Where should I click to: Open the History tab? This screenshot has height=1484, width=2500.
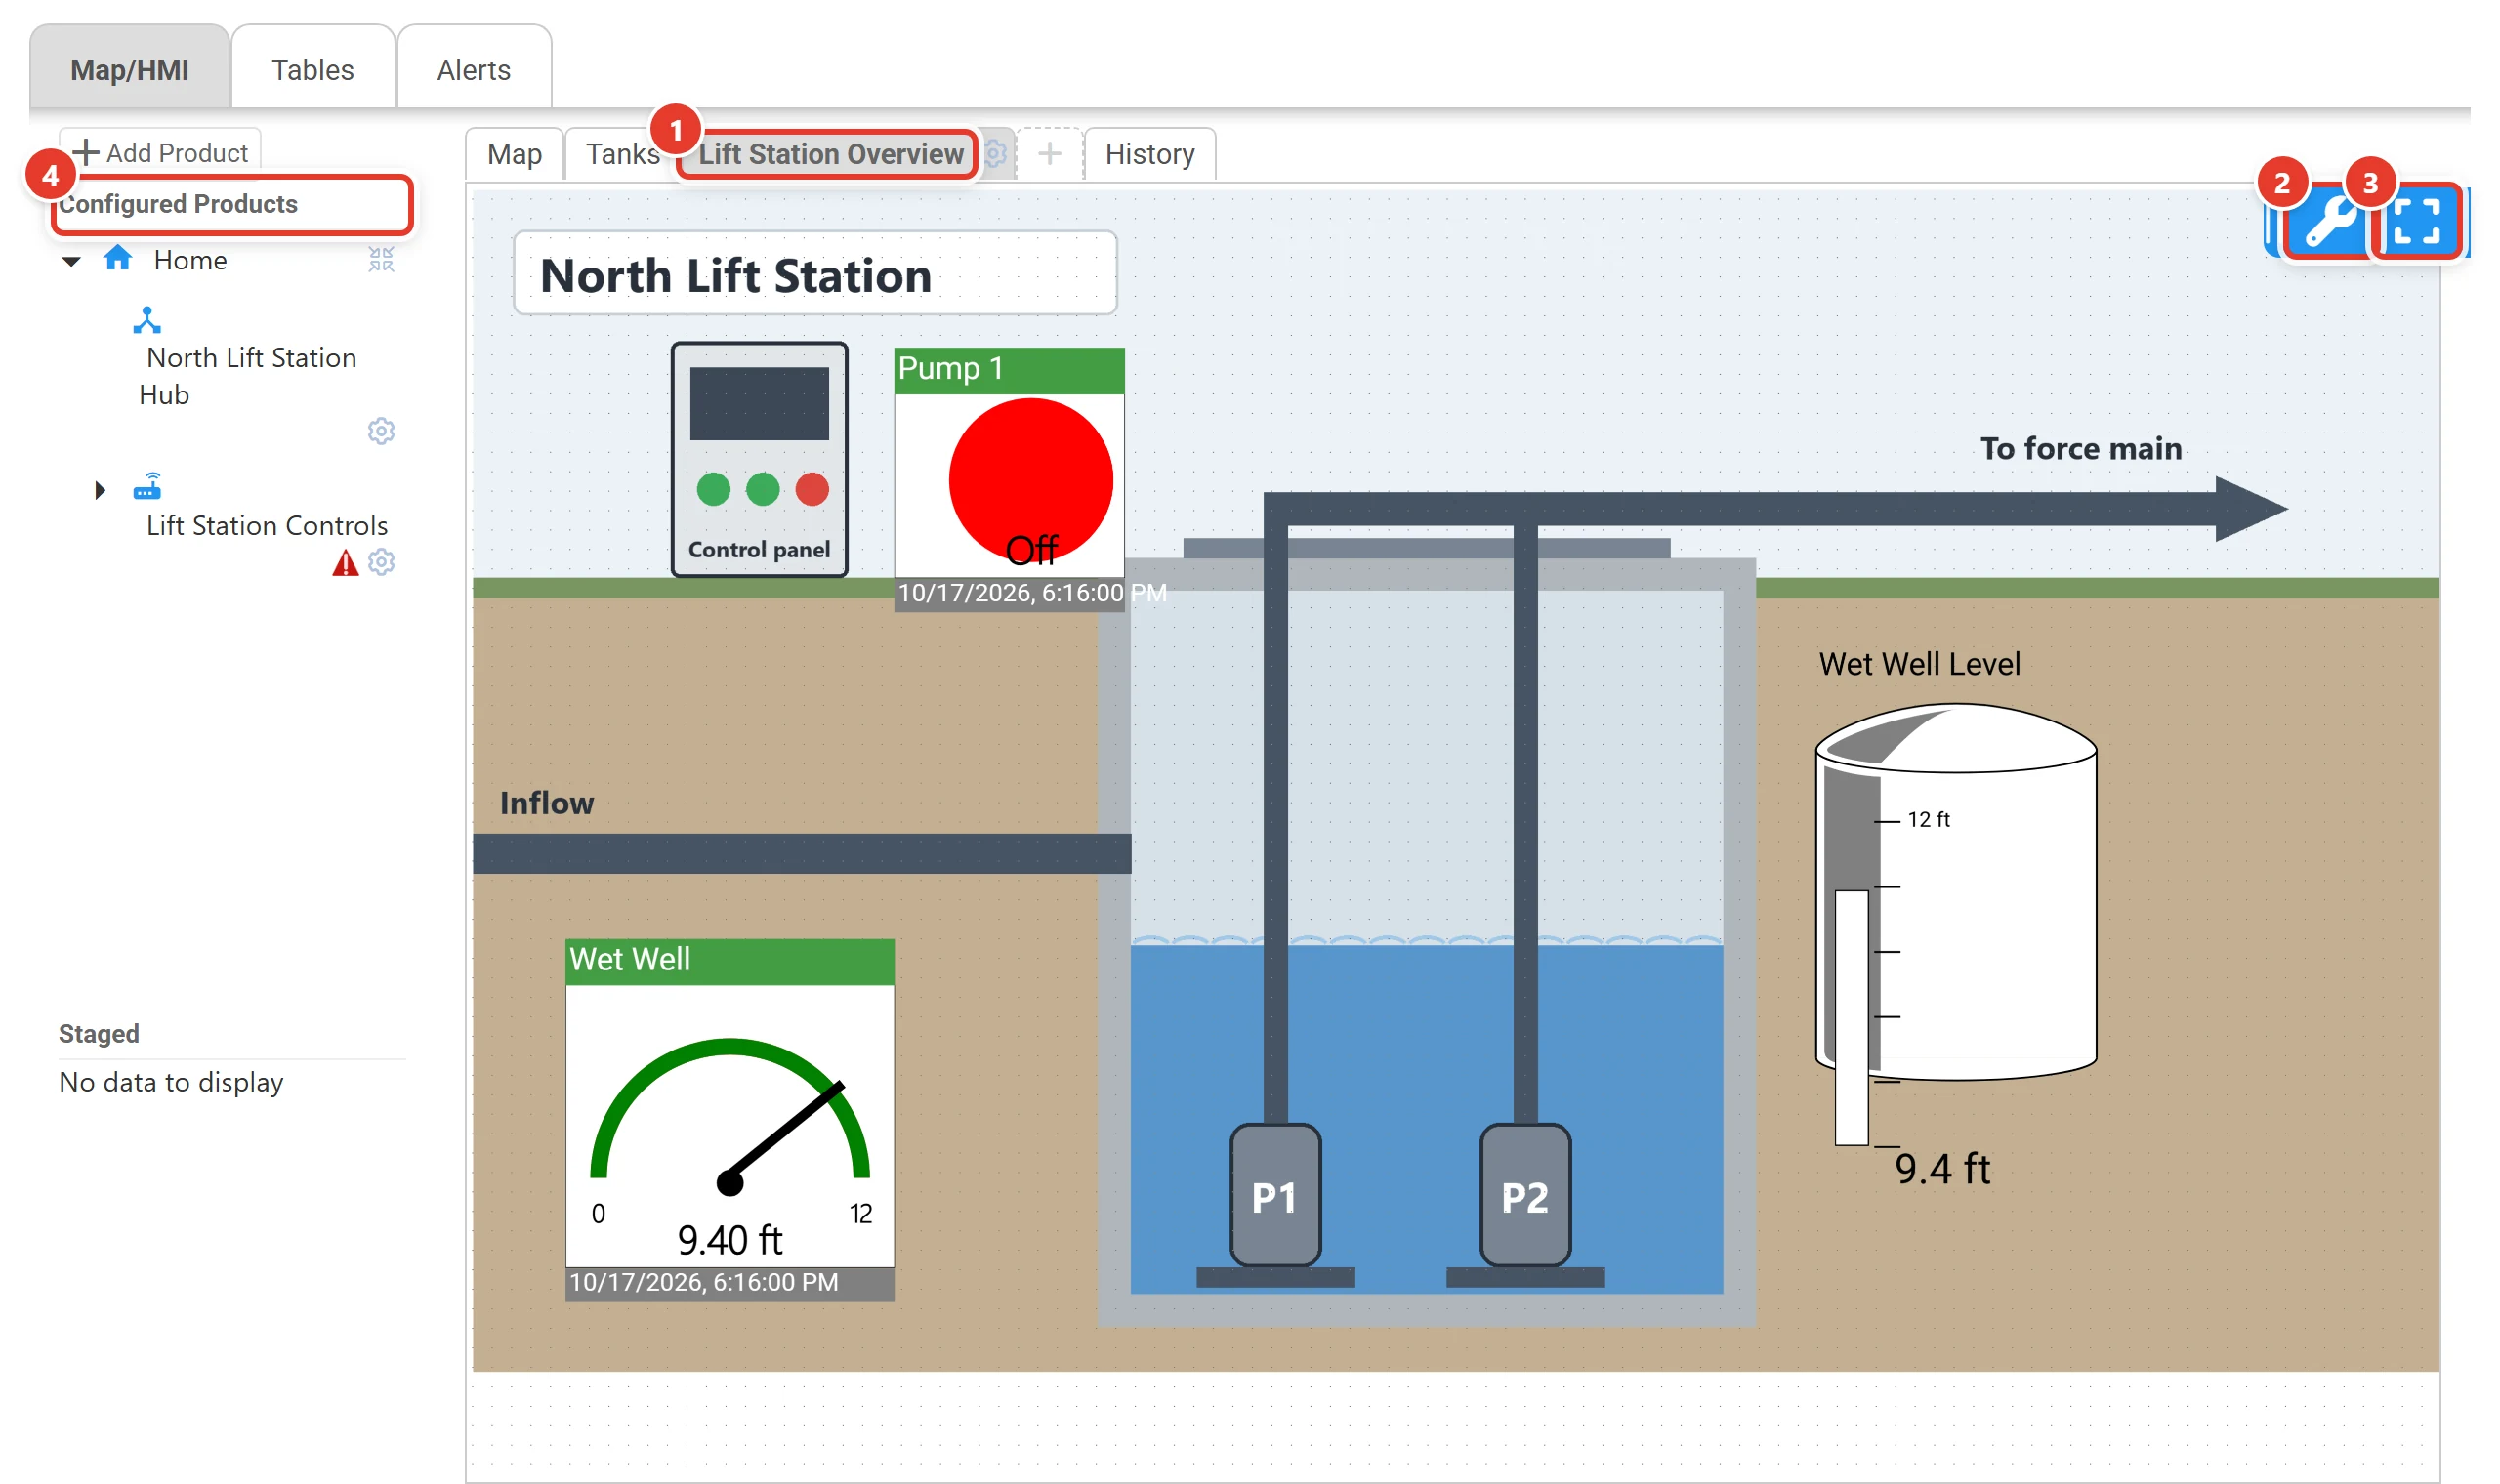[x=1150, y=154]
